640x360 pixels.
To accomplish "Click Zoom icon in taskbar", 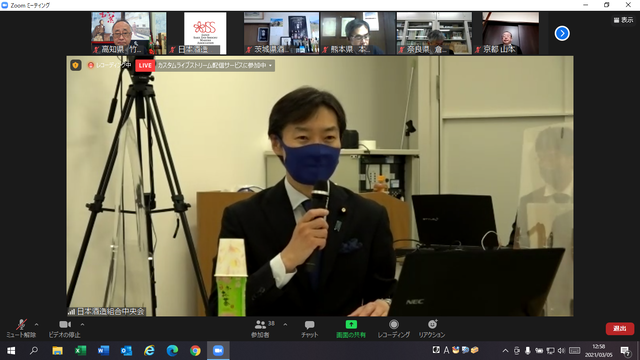I will (x=218, y=351).
